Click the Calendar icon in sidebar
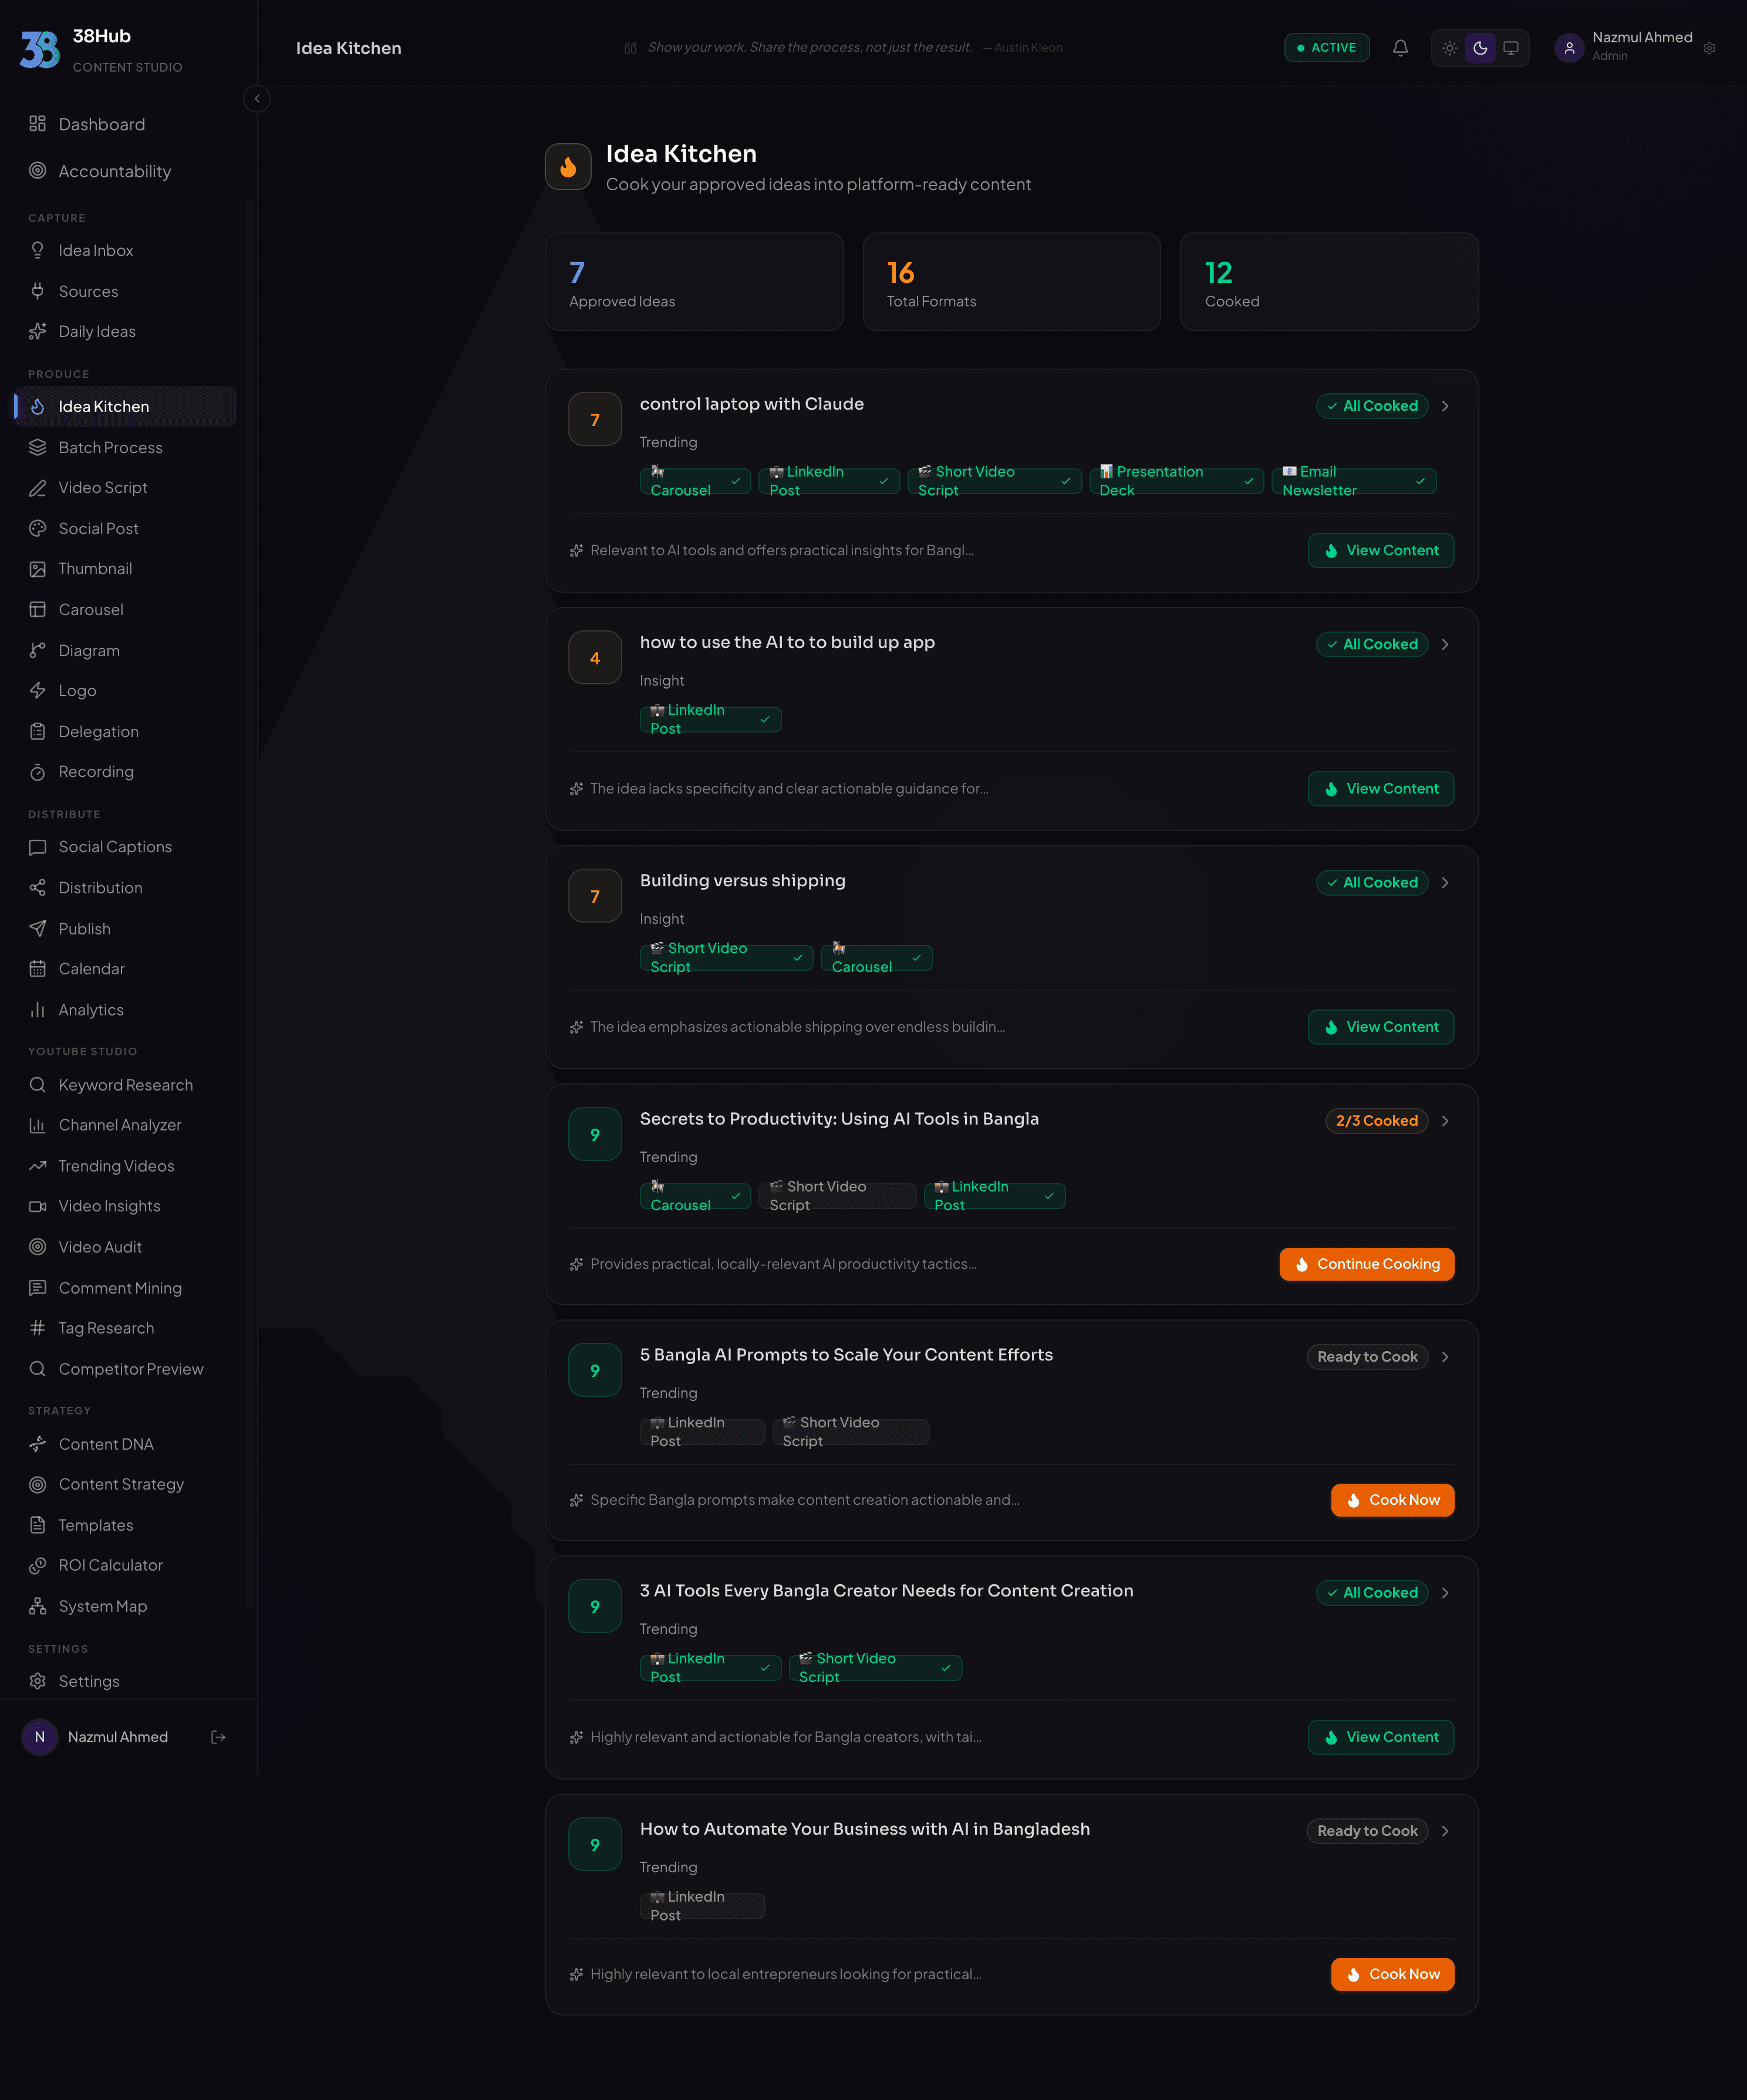The width and height of the screenshot is (1747, 2100). [x=38, y=969]
